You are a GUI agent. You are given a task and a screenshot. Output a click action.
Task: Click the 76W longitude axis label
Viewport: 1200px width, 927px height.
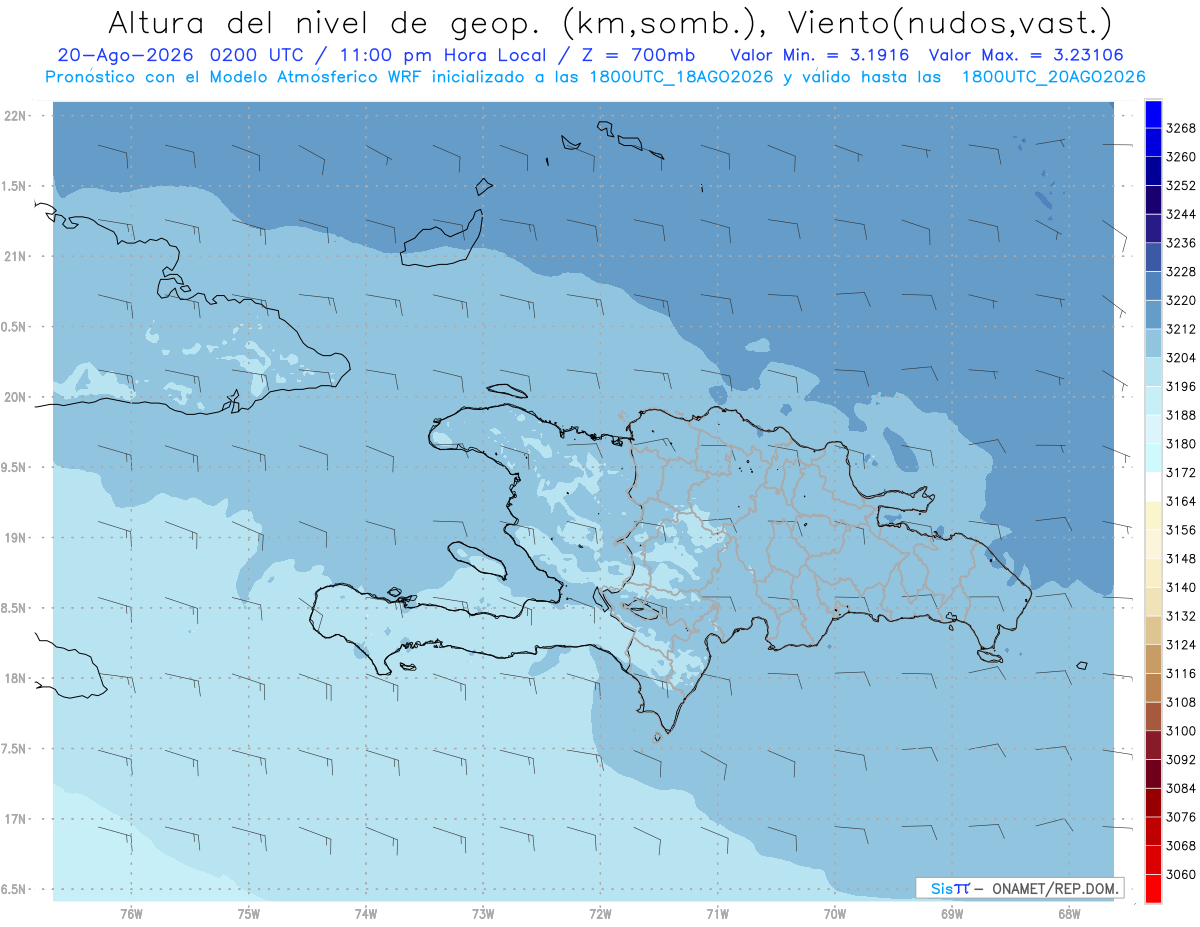click(131, 913)
